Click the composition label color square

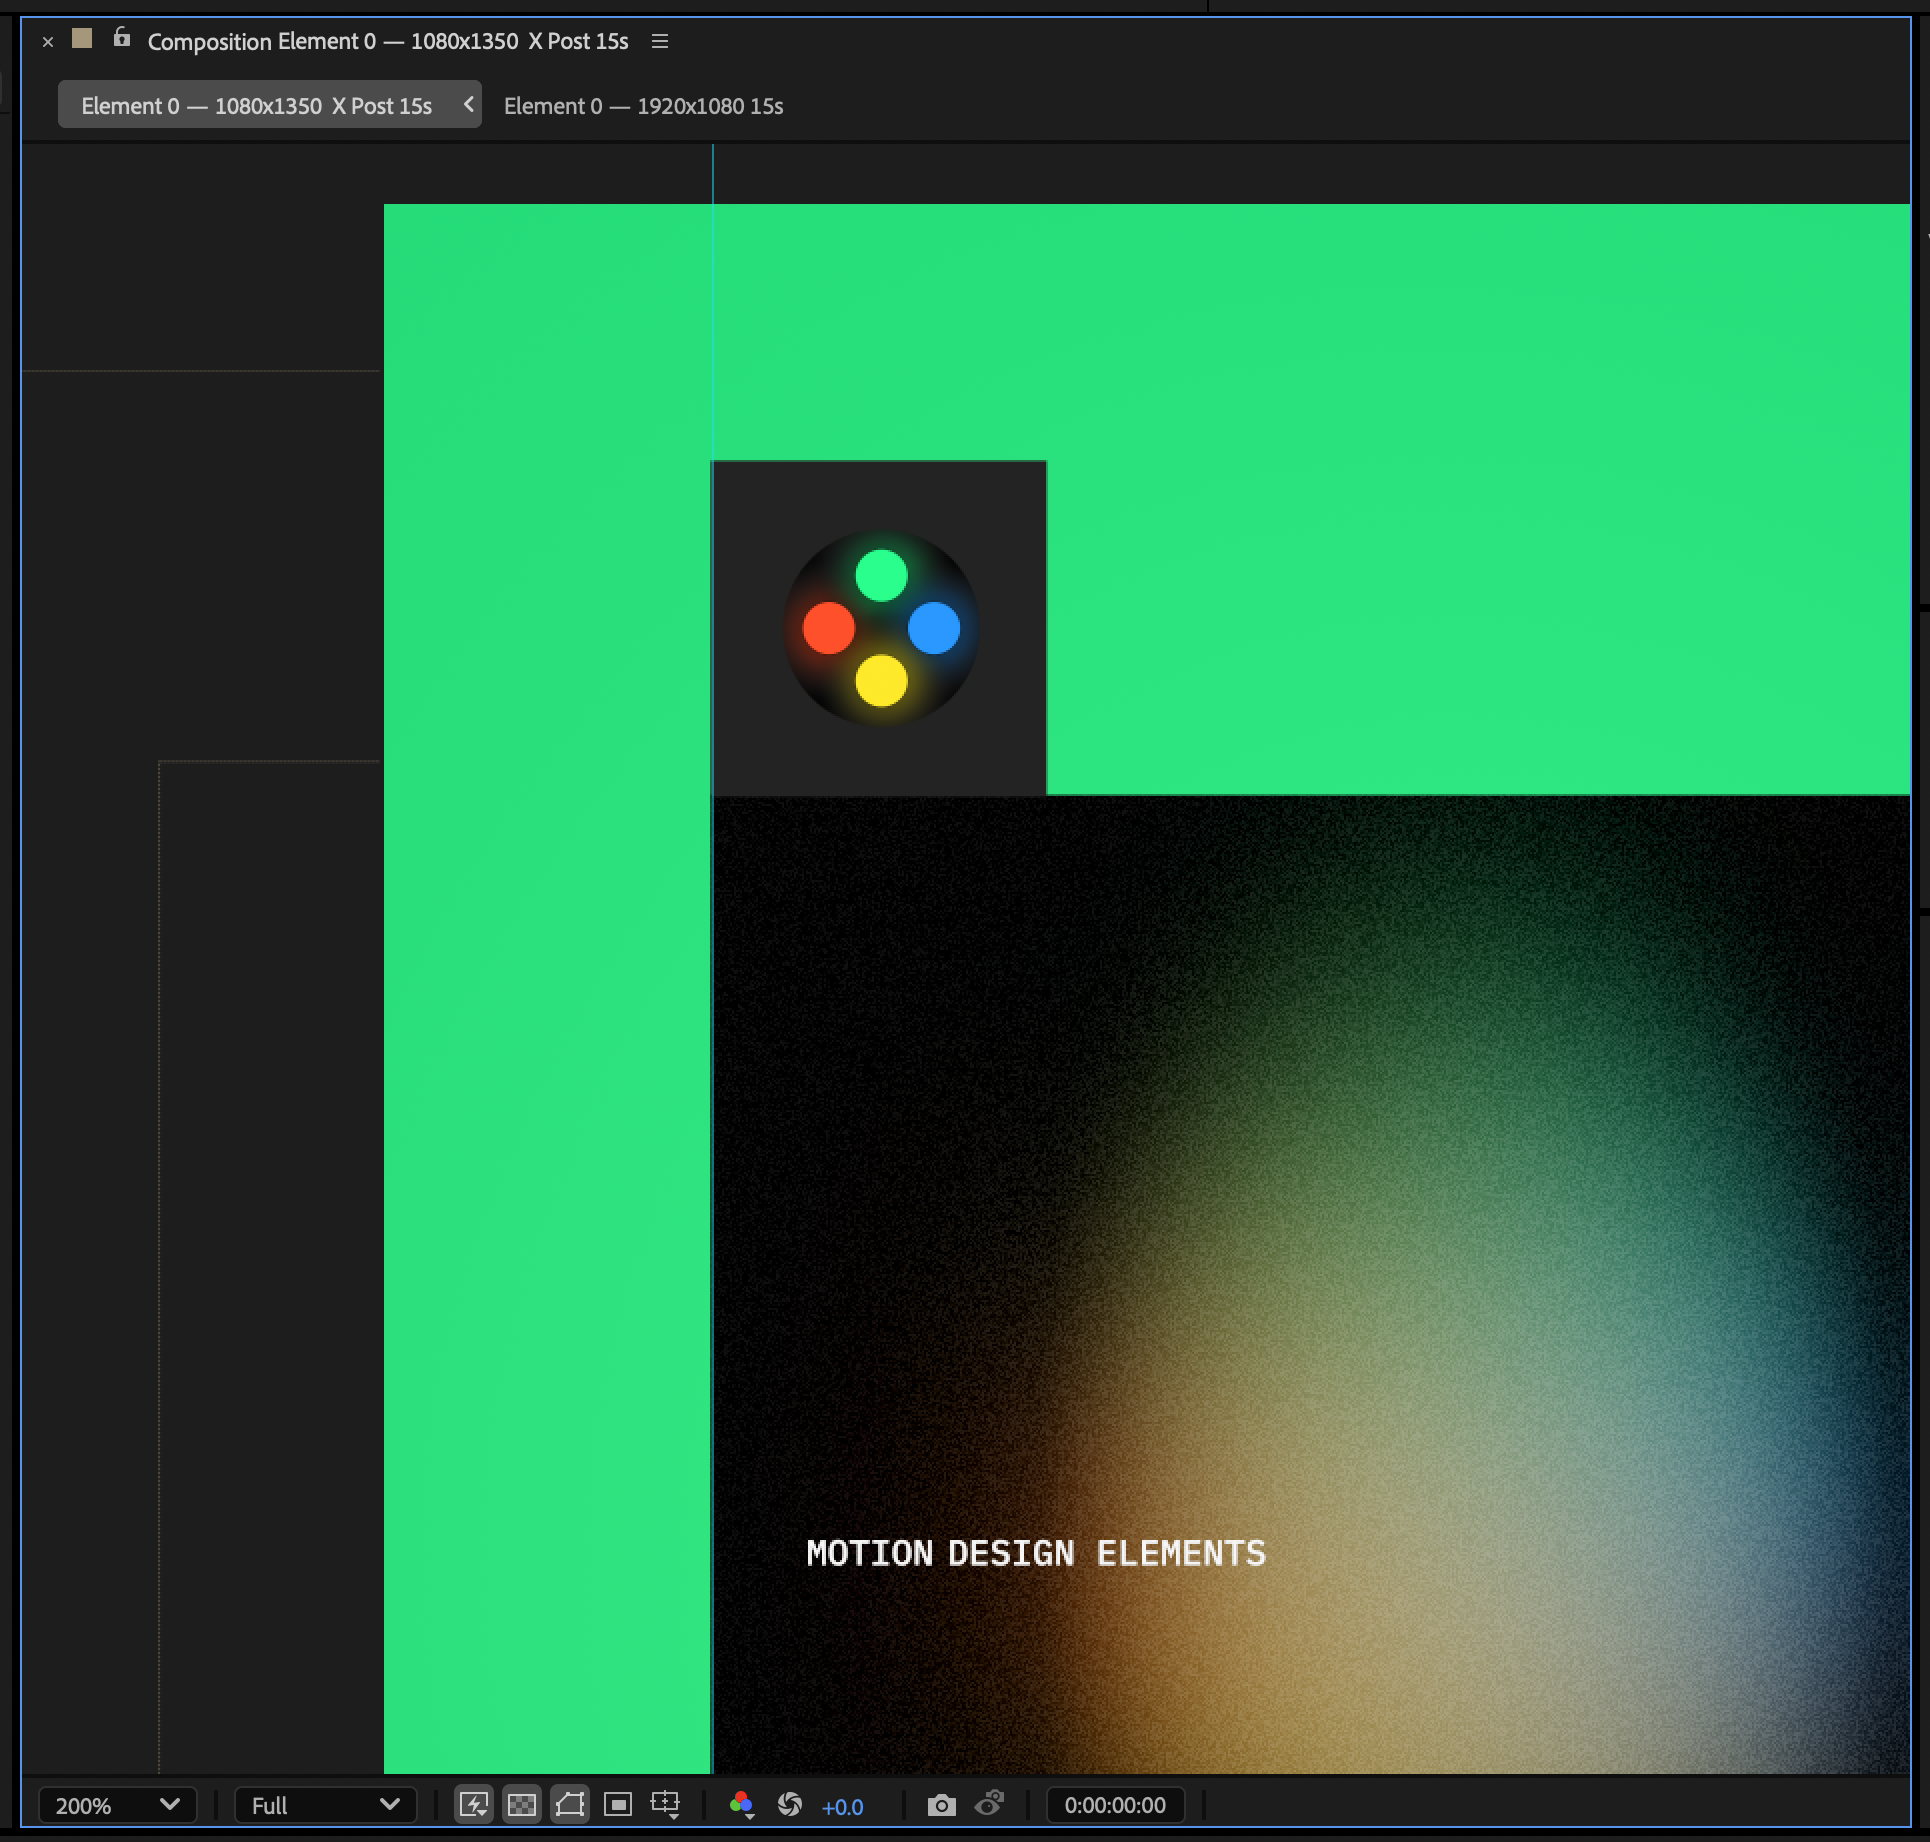[x=82, y=38]
